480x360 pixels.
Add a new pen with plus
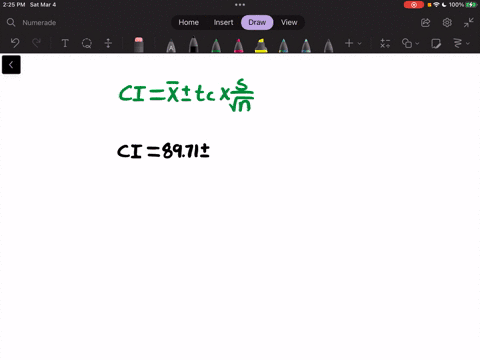click(349, 43)
